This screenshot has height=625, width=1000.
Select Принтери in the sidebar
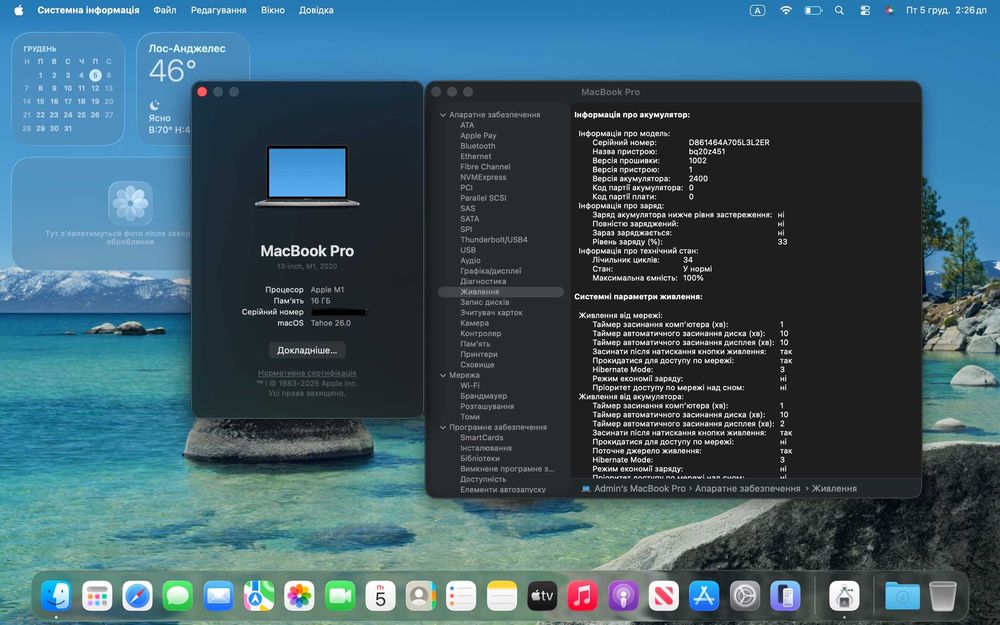pos(478,355)
